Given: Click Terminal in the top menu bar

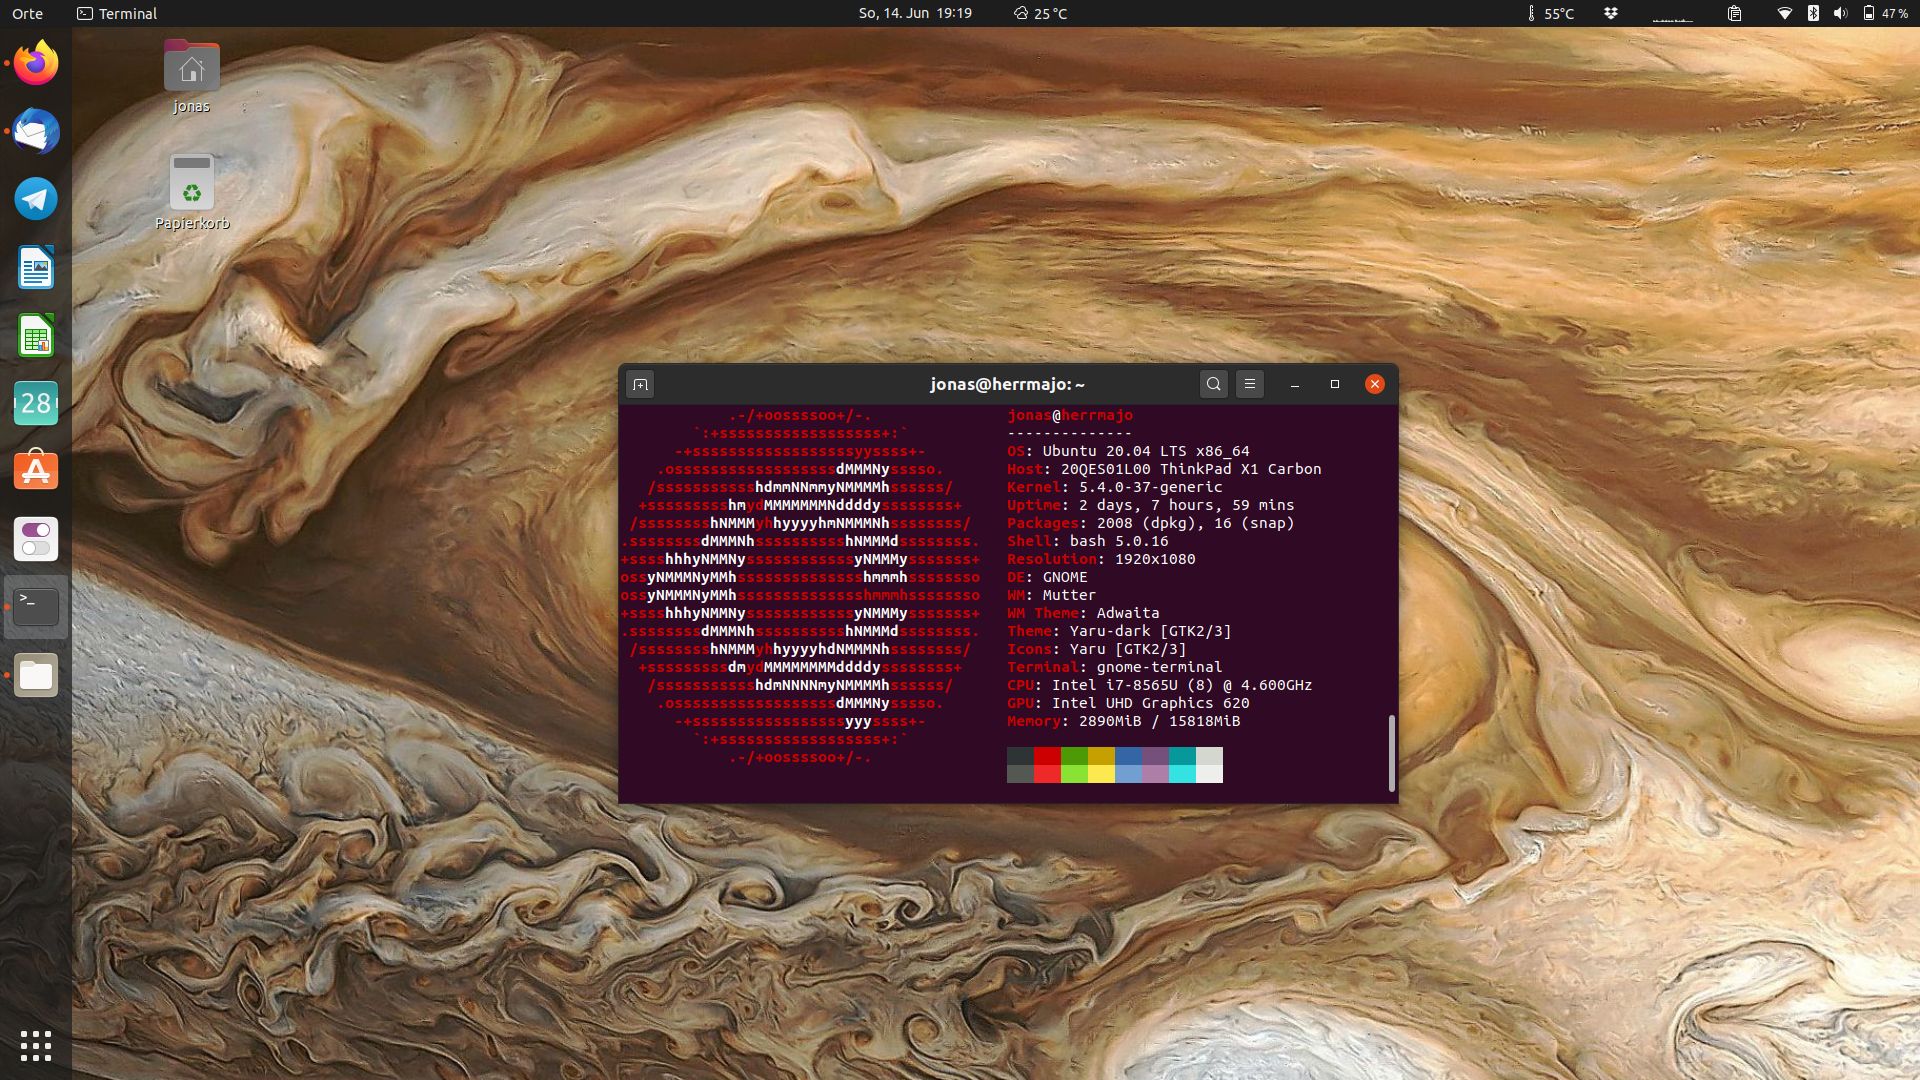Looking at the screenshot, I should (x=116, y=14).
